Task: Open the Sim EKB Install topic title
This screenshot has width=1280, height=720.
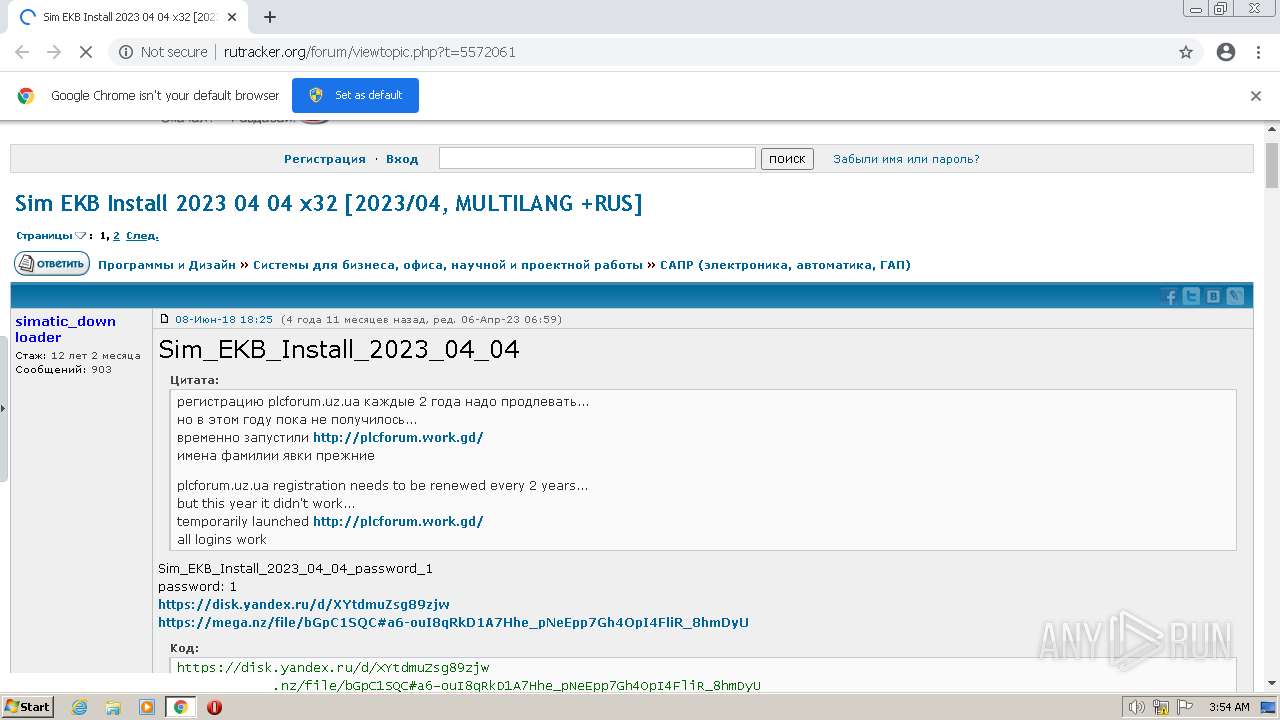Action: click(x=328, y=204)
